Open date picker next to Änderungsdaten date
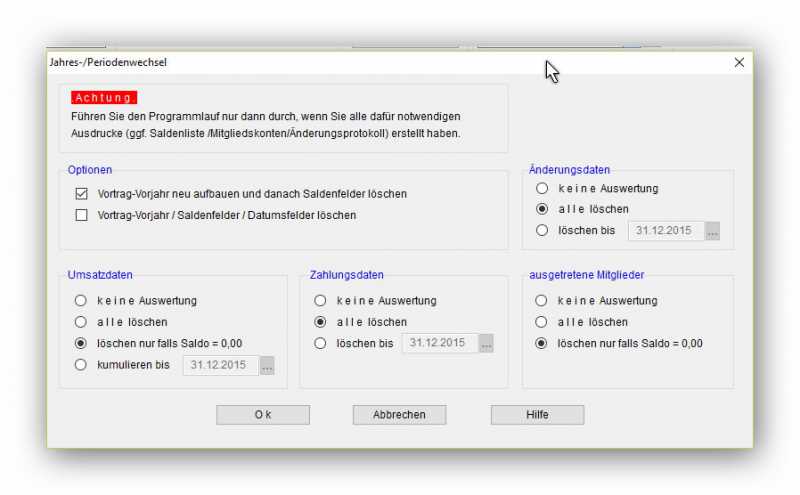This screenshot has height=495, width=800. [x=712, y=231]
